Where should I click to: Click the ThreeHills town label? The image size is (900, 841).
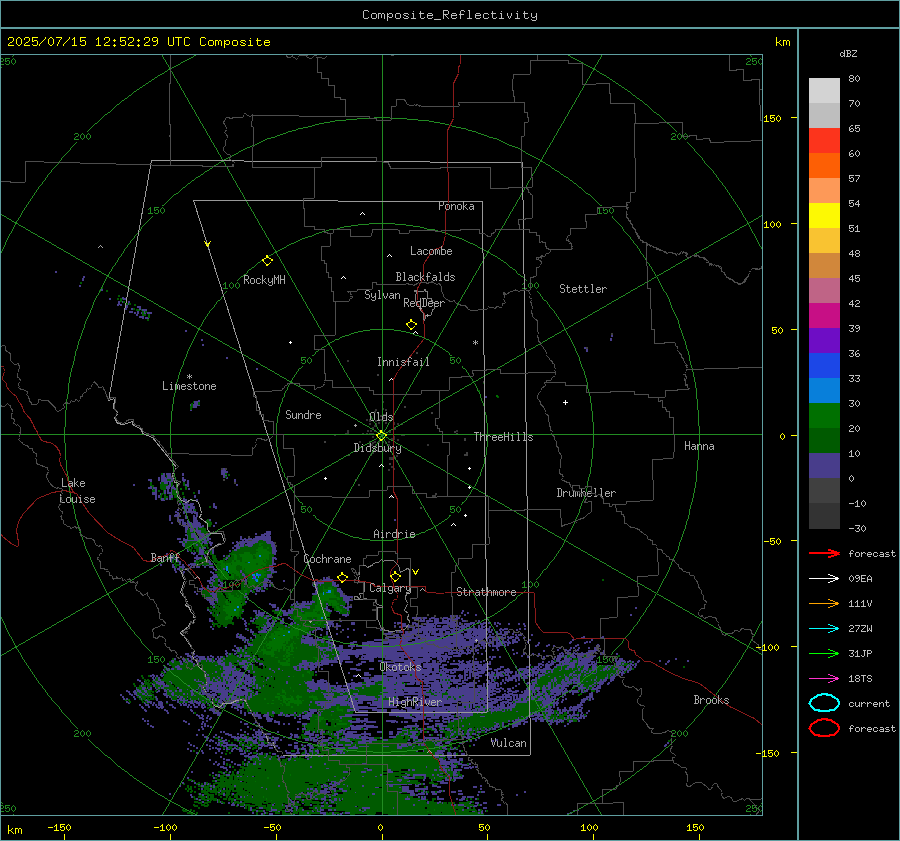point(503,437)
